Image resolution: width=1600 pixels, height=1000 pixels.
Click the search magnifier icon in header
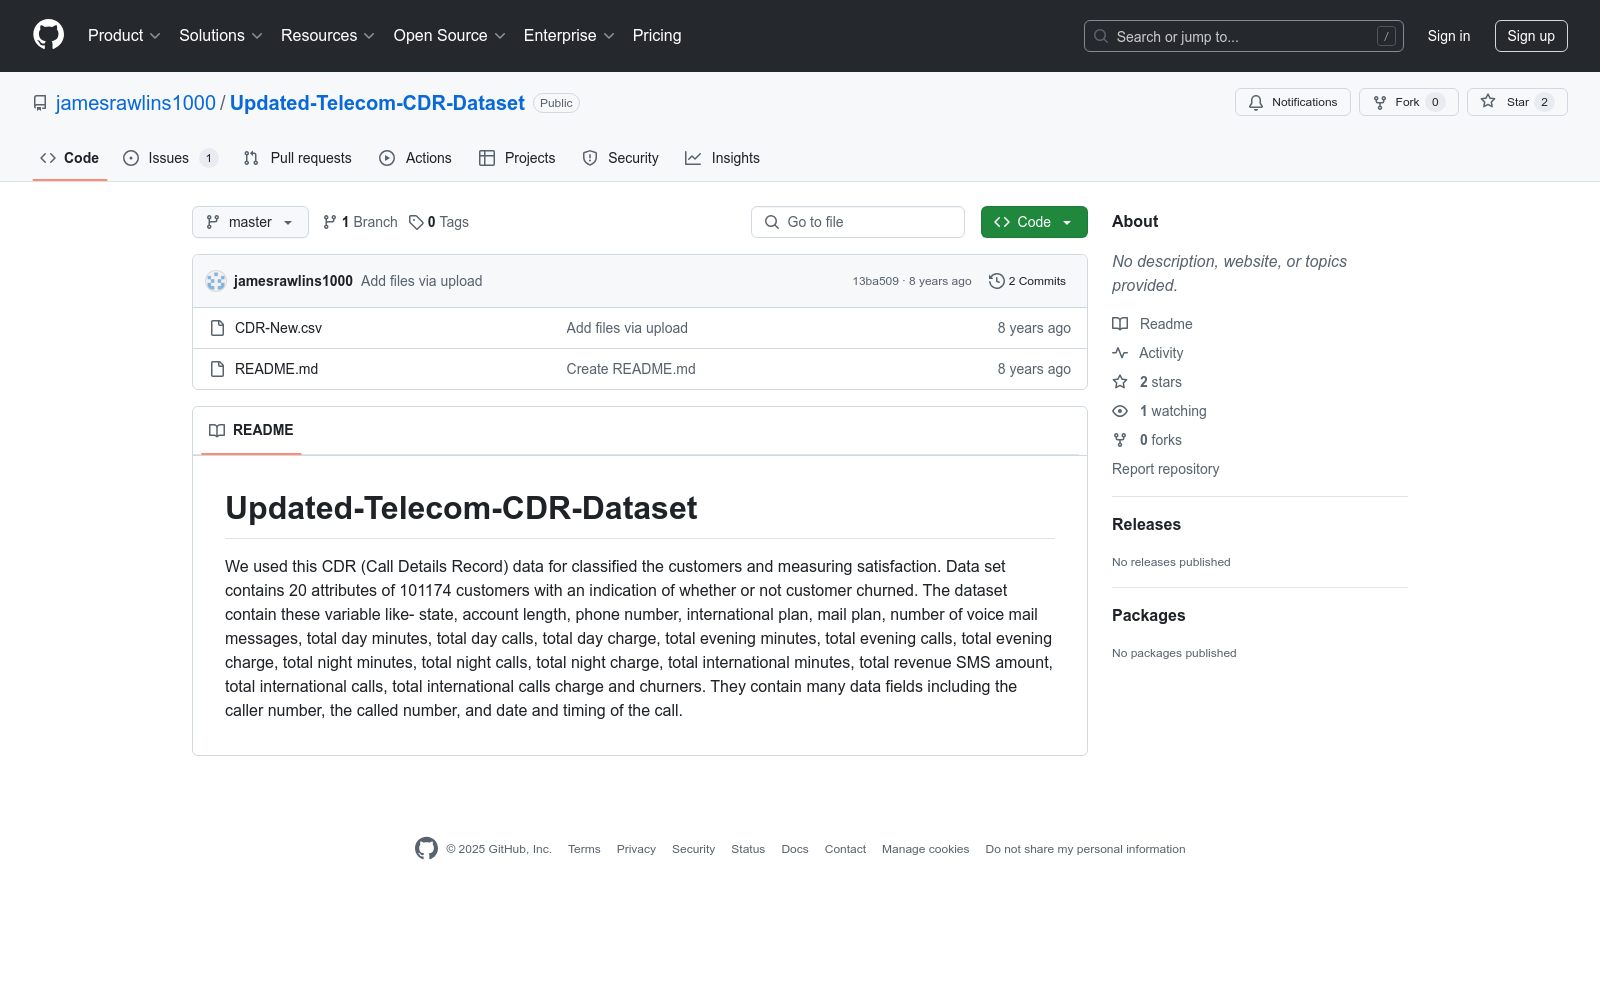1101,36
